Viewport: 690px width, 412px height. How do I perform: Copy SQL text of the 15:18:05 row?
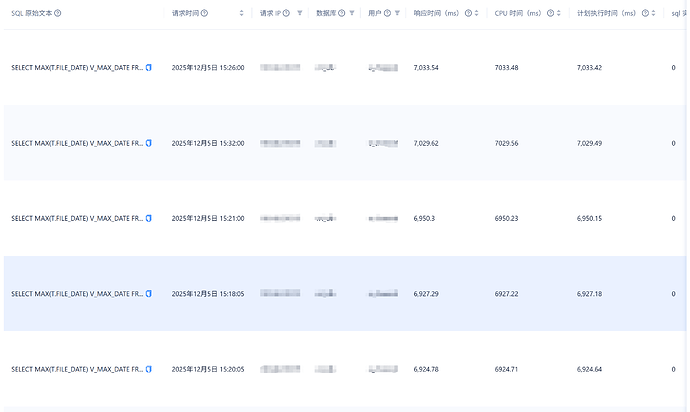[x=149, y=294]
